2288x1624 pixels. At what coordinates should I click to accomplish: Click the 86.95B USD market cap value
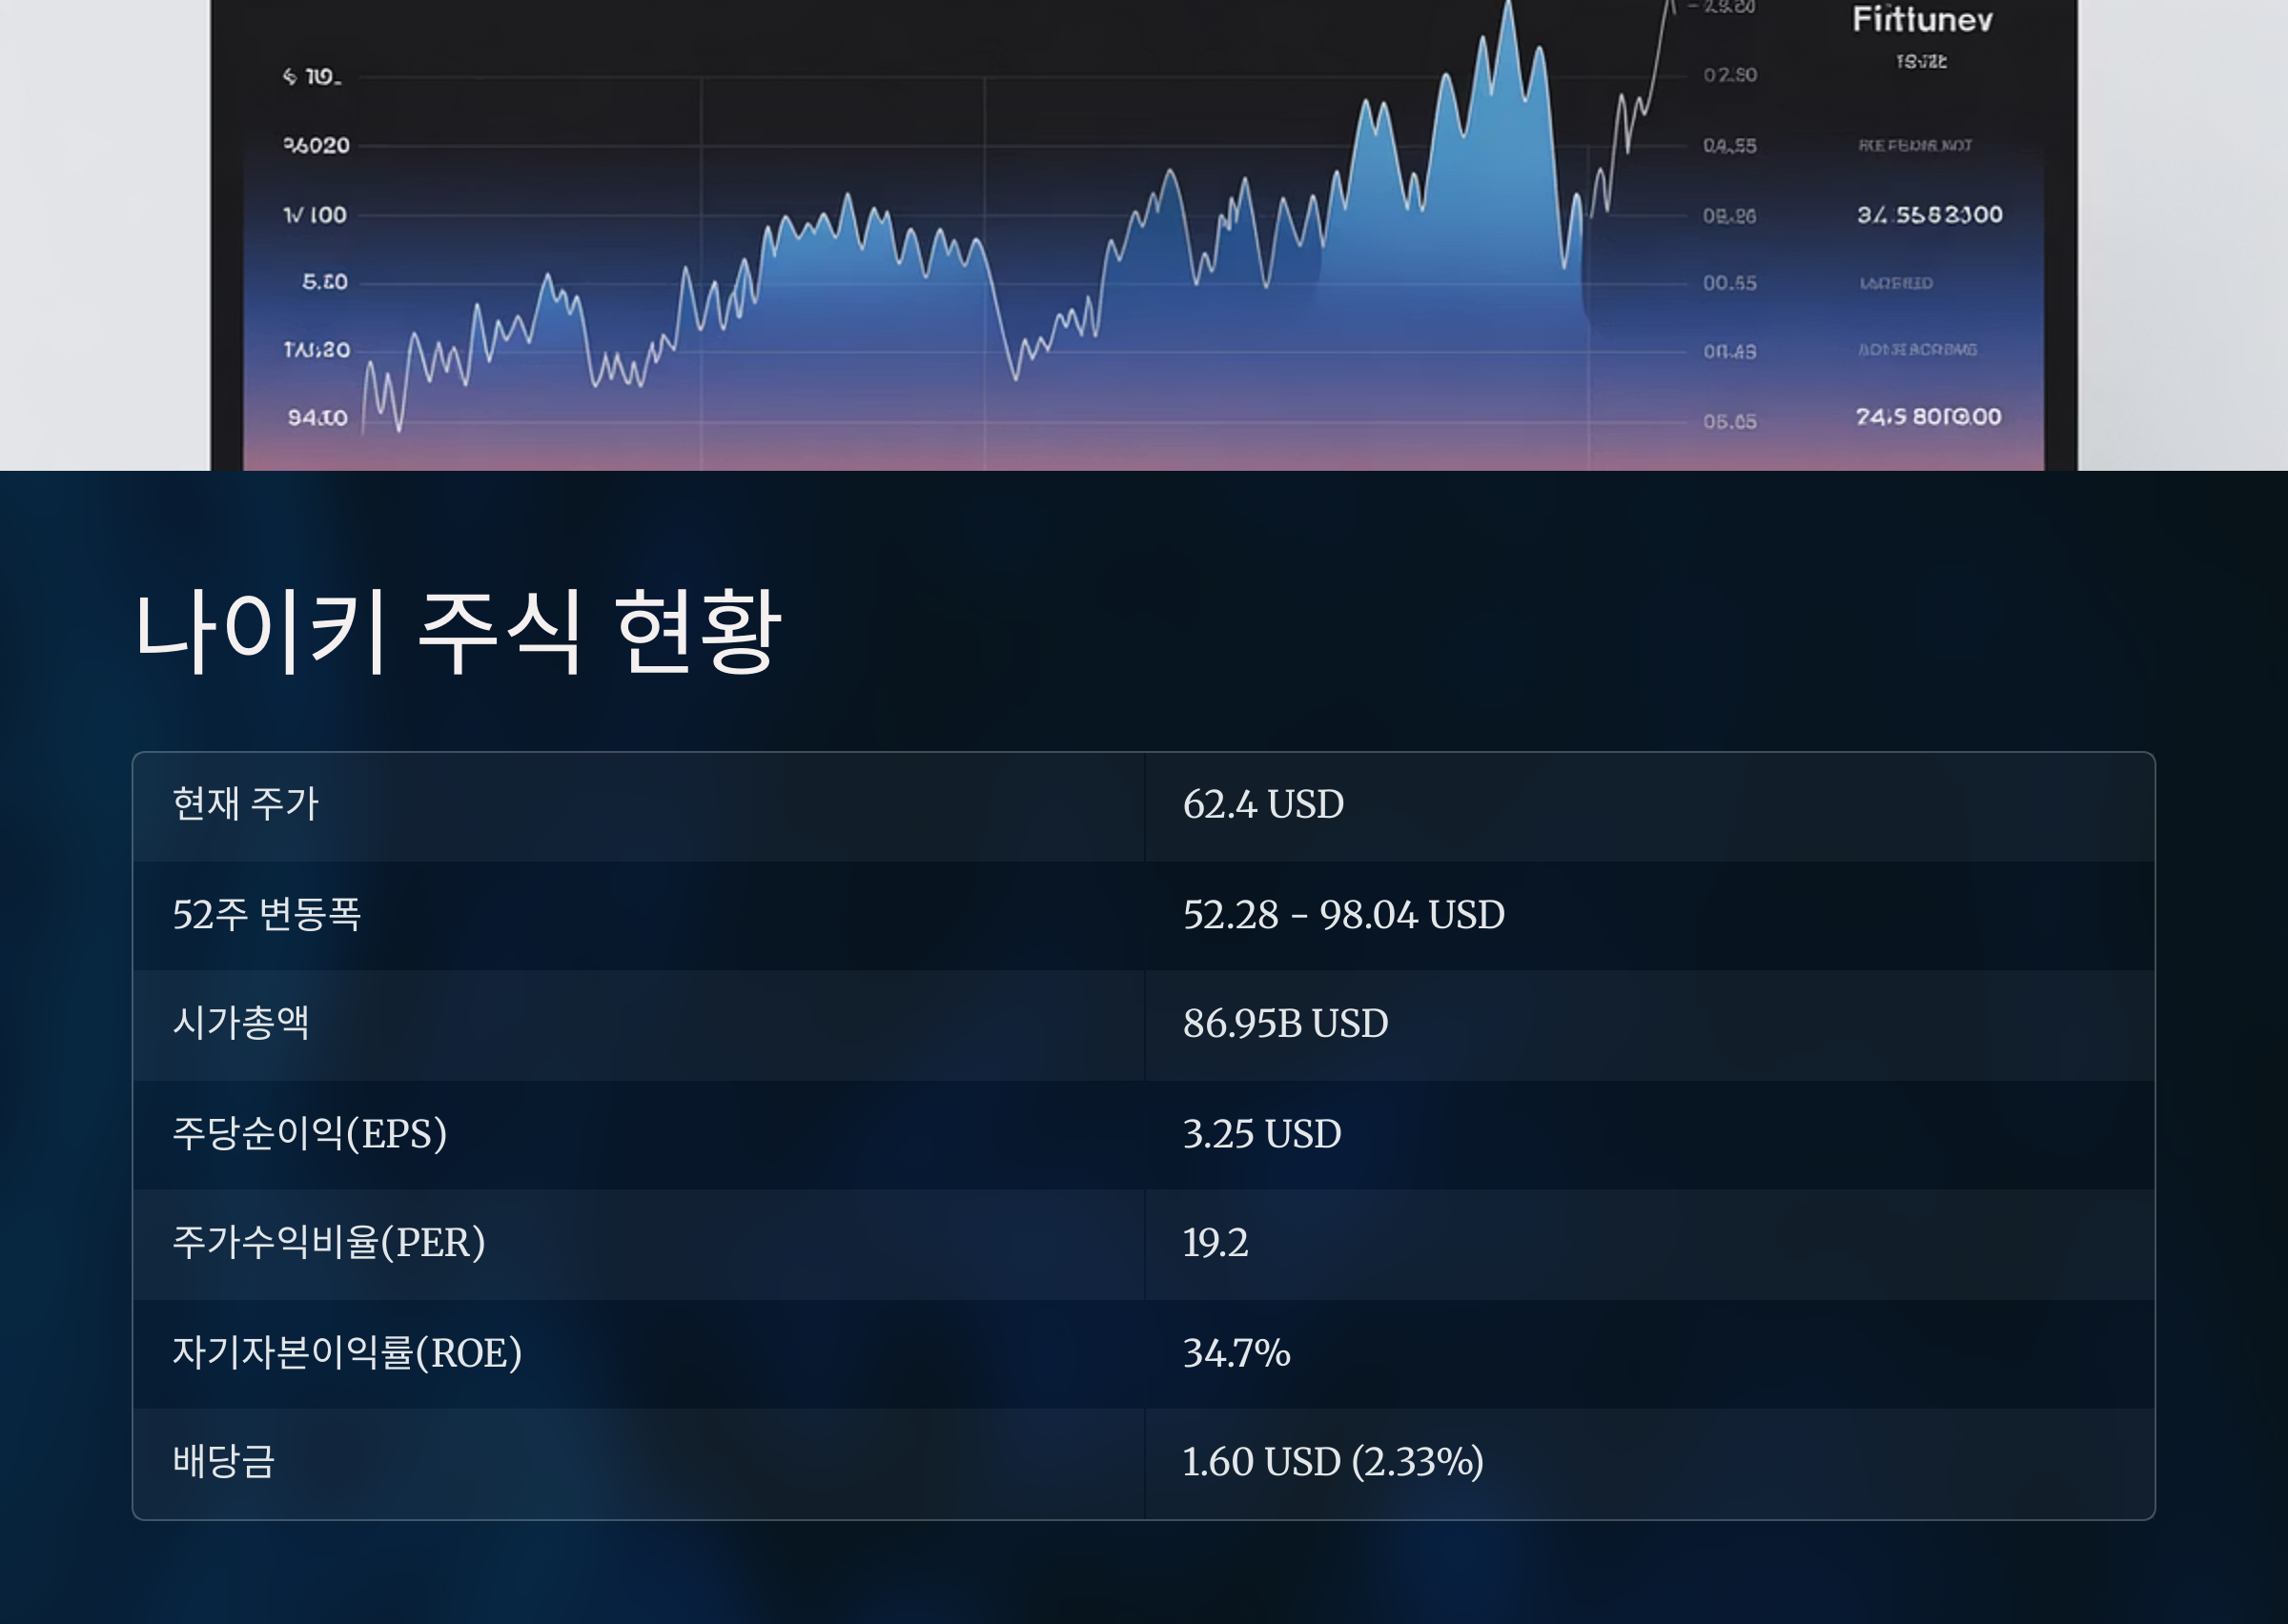1285,1024
